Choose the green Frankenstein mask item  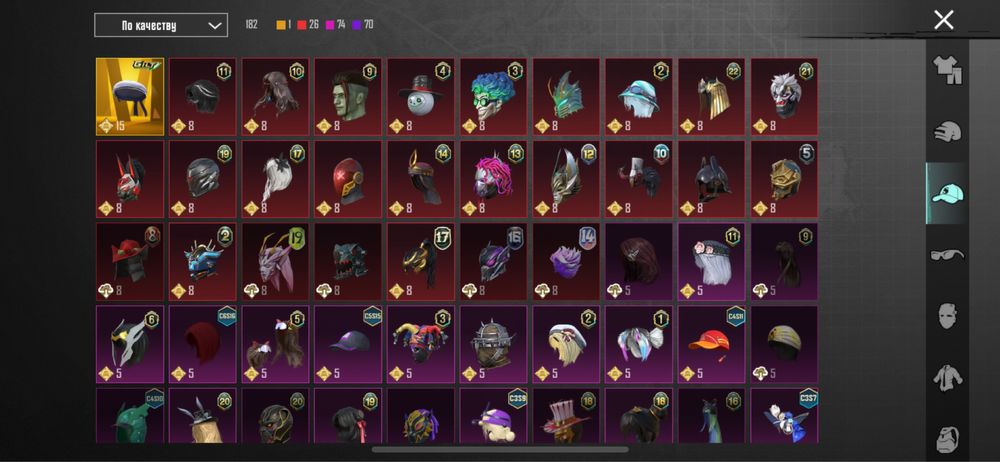348,96
